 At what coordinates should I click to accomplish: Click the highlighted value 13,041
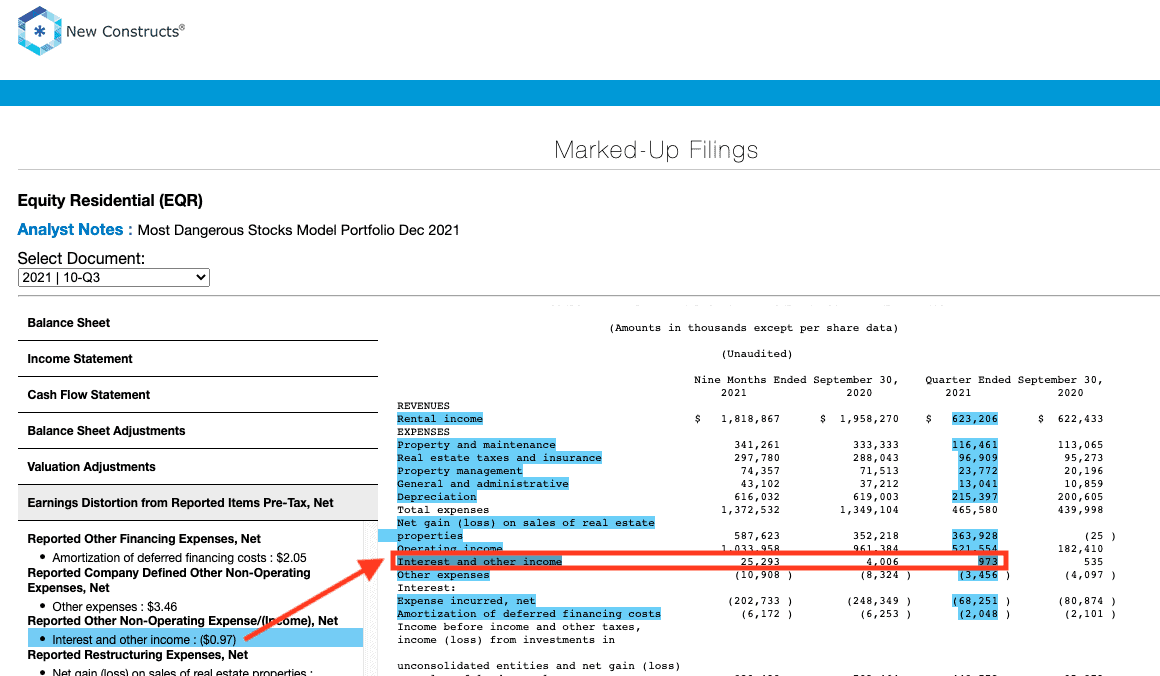tap(978, 484)
